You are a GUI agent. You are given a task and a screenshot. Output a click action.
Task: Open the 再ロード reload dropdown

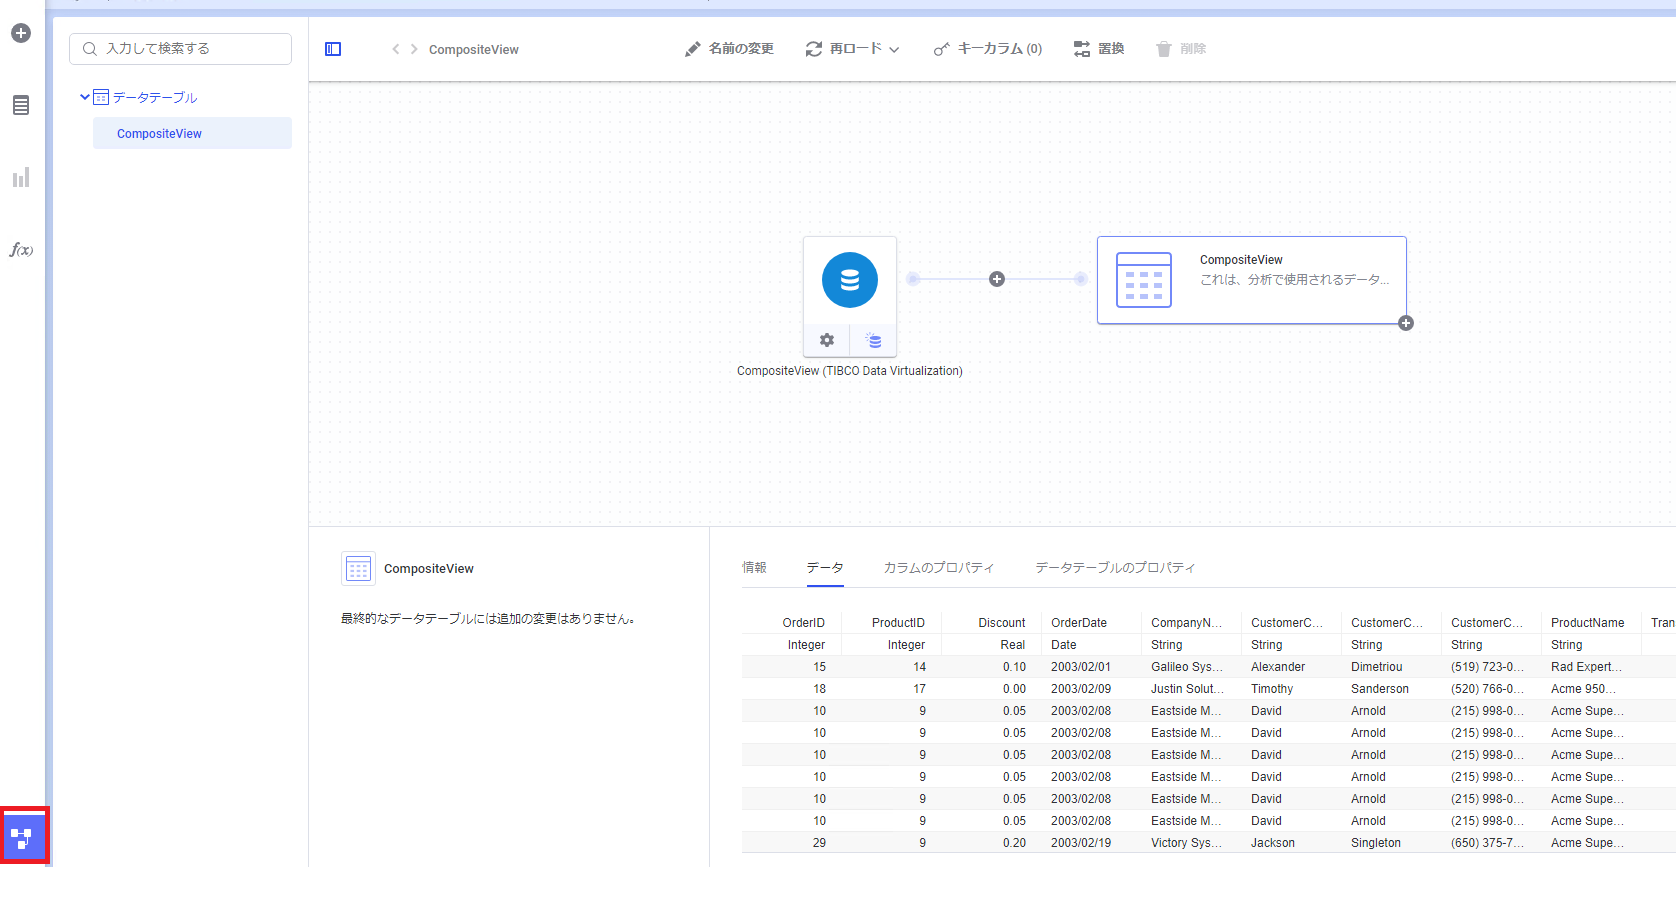tap(853, 49)
